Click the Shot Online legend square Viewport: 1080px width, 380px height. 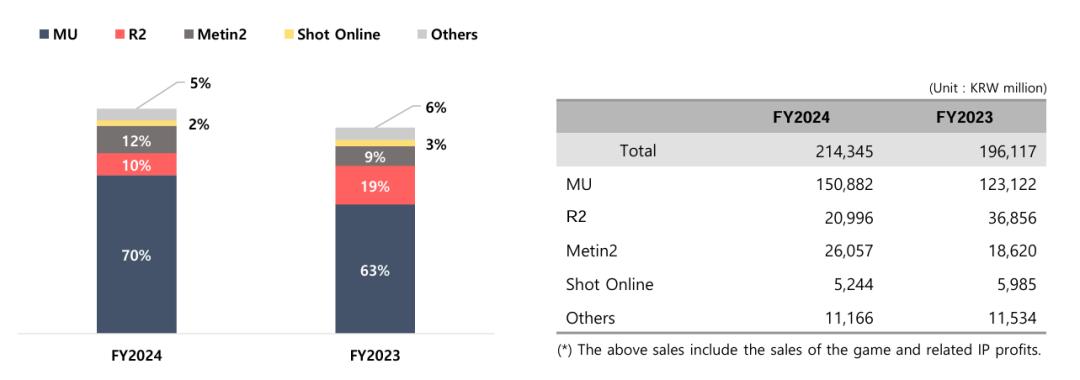pyautogui.click(x=287, y=34)
